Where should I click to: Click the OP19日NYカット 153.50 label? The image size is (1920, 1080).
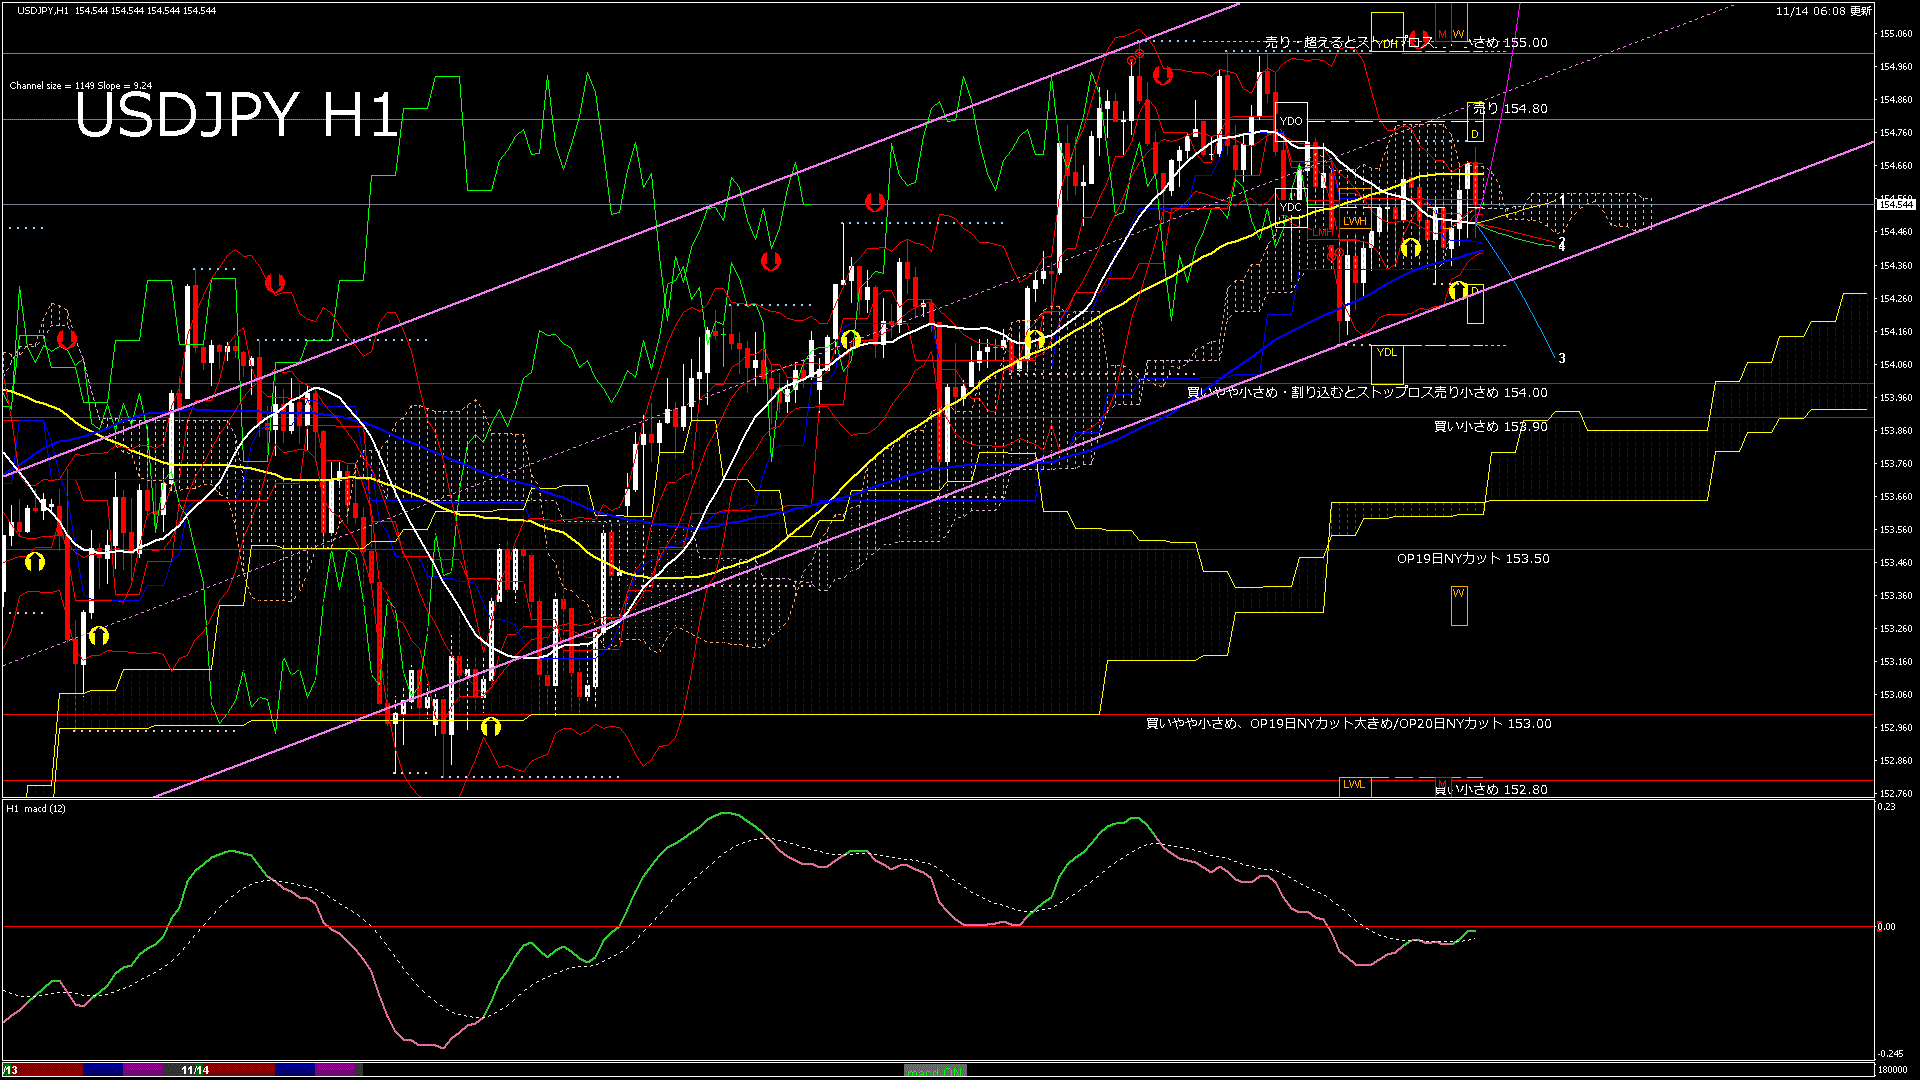[x=1472, y=559]
